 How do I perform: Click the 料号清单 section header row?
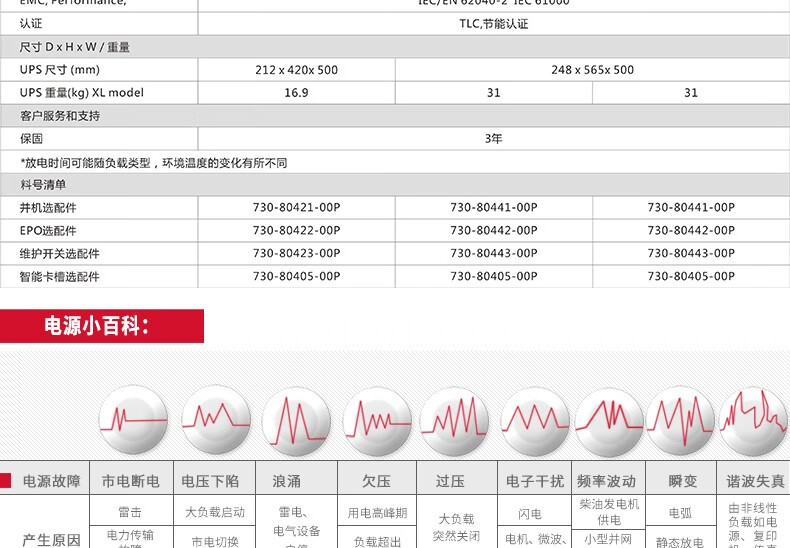pos(395,185)
